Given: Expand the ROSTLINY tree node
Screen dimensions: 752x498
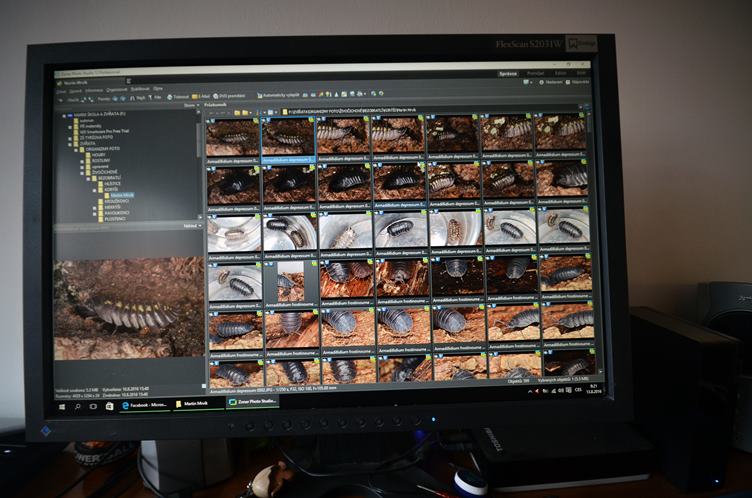Looking at the screenshot, I should [82, 162].
